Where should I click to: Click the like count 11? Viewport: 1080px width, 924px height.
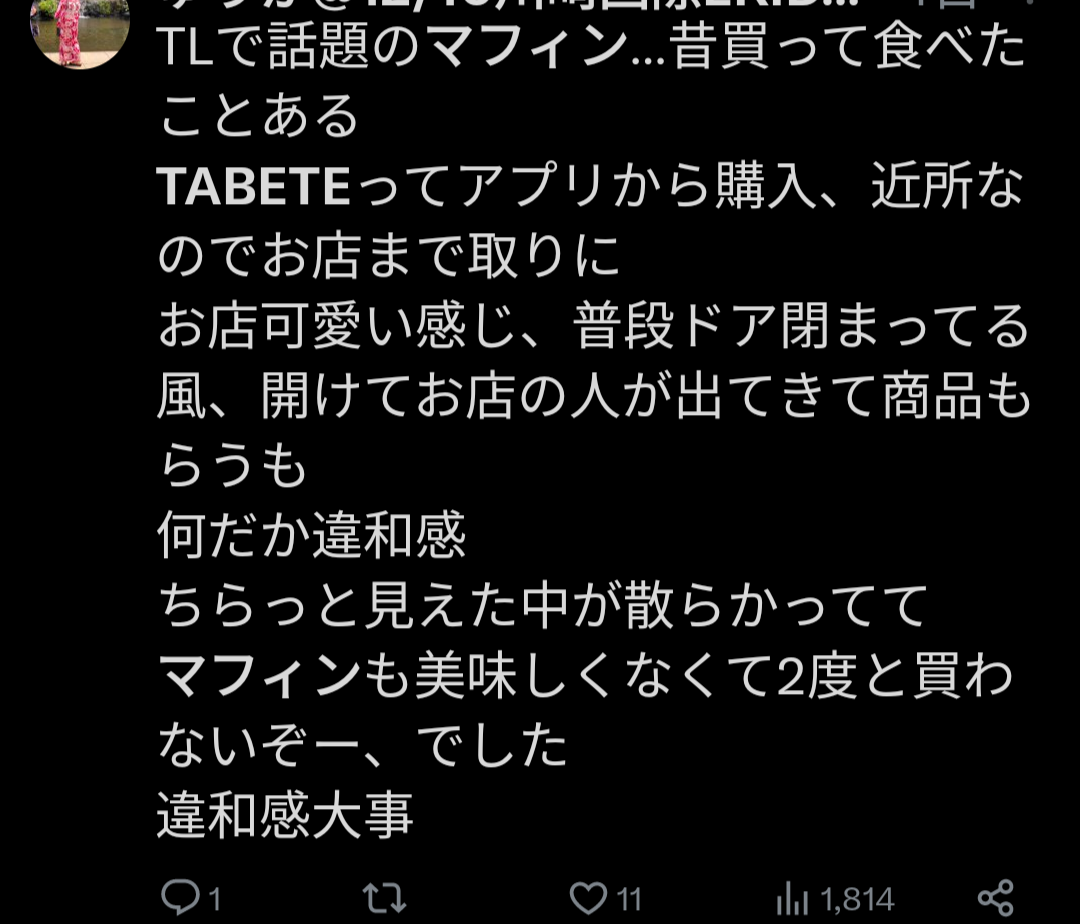tap(628, 899)
